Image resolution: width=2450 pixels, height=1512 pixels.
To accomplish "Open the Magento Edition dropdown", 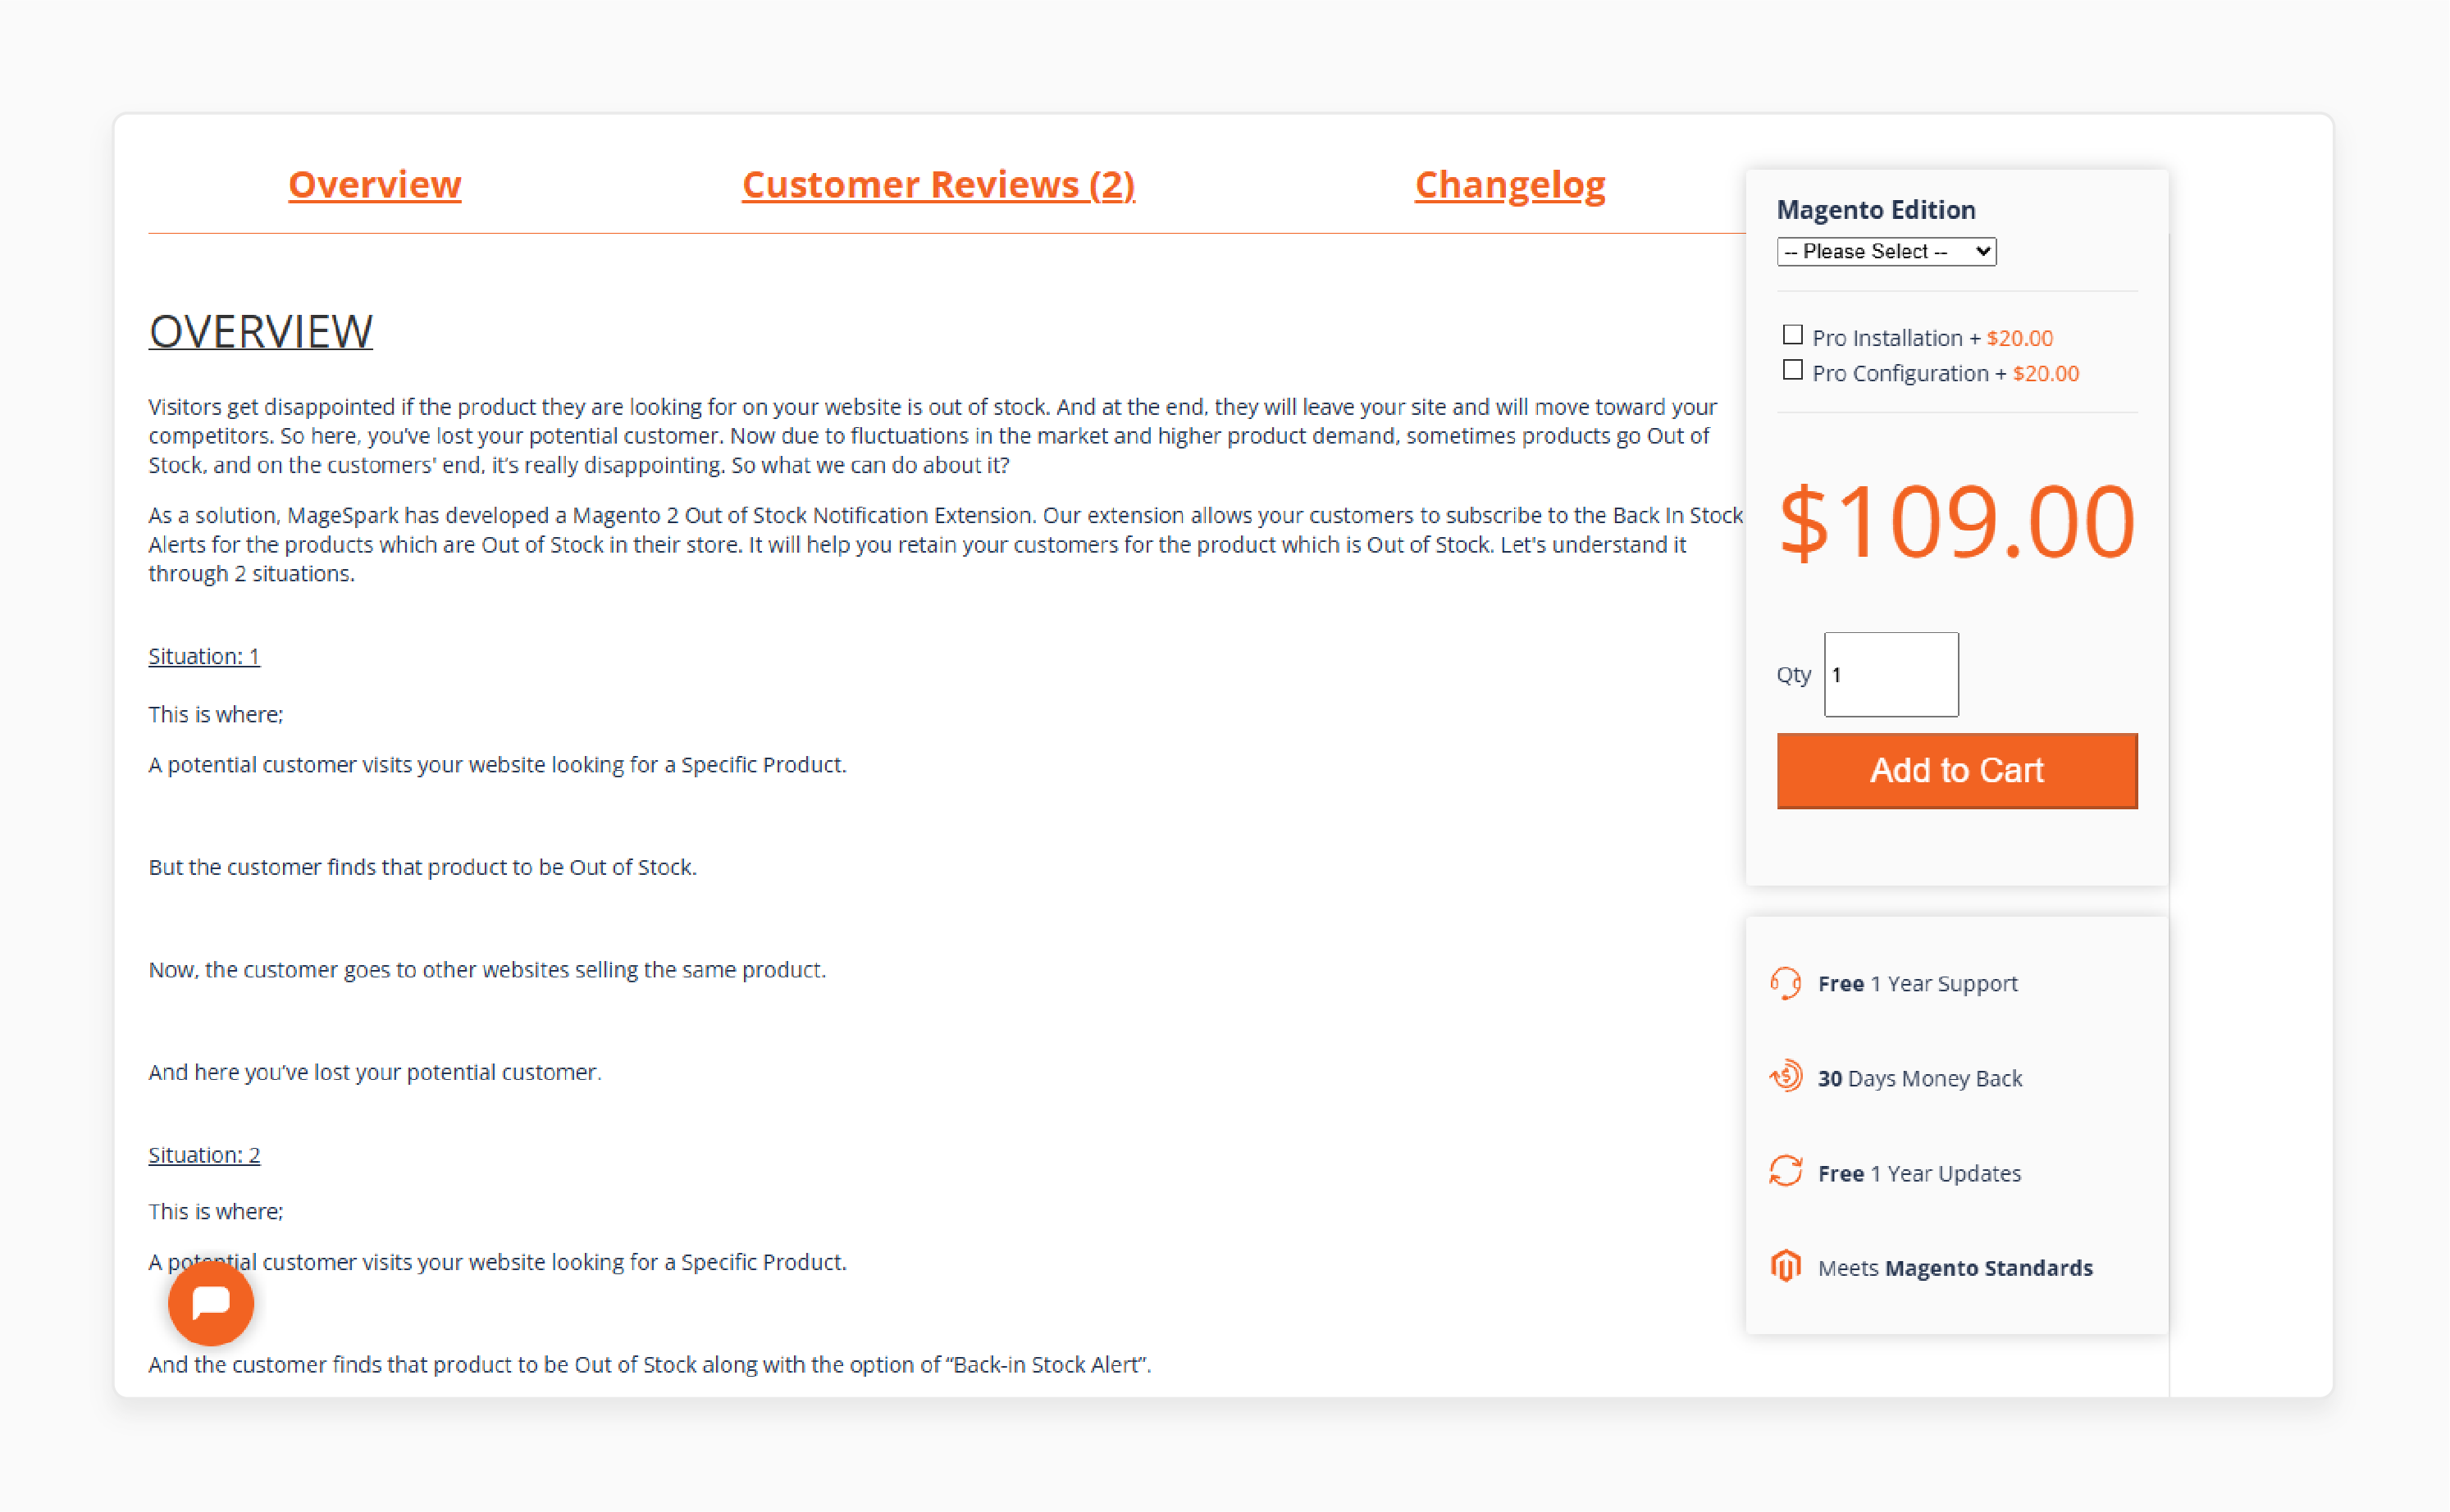I will [1886, 251].
